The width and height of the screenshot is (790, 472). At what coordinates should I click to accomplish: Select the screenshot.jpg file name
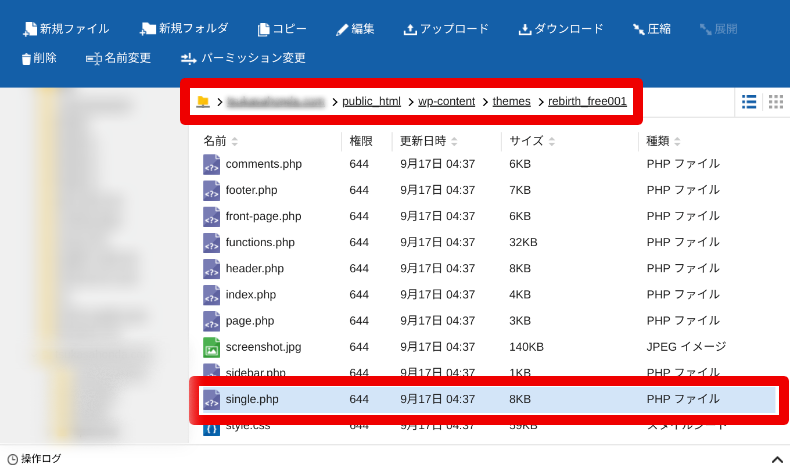point(264,348)
